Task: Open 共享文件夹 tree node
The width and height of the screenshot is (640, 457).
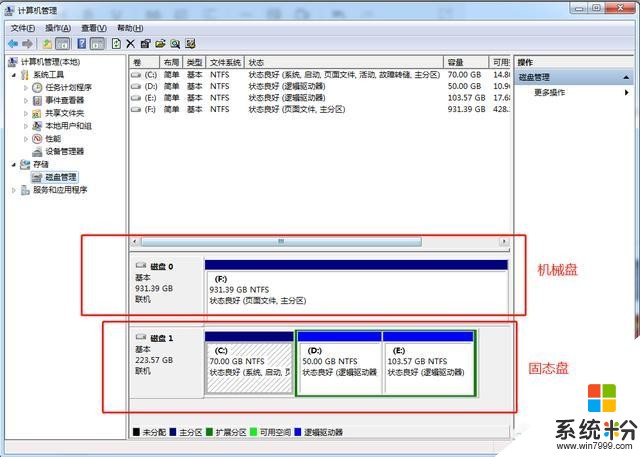Action: (64, 113)
